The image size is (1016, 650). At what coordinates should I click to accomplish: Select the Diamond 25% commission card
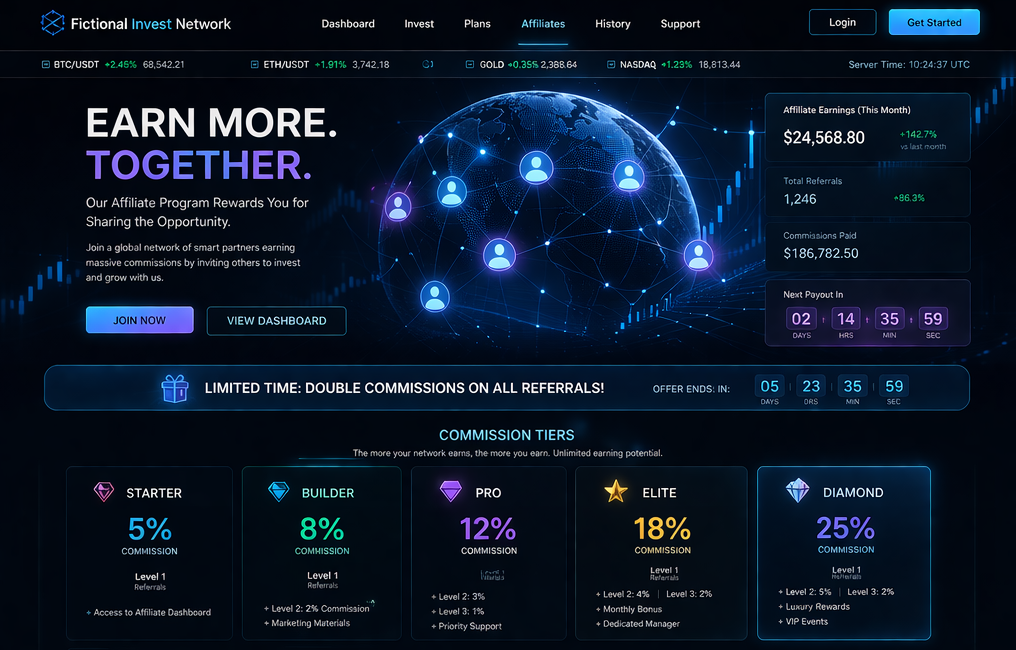tap(844, 552)
